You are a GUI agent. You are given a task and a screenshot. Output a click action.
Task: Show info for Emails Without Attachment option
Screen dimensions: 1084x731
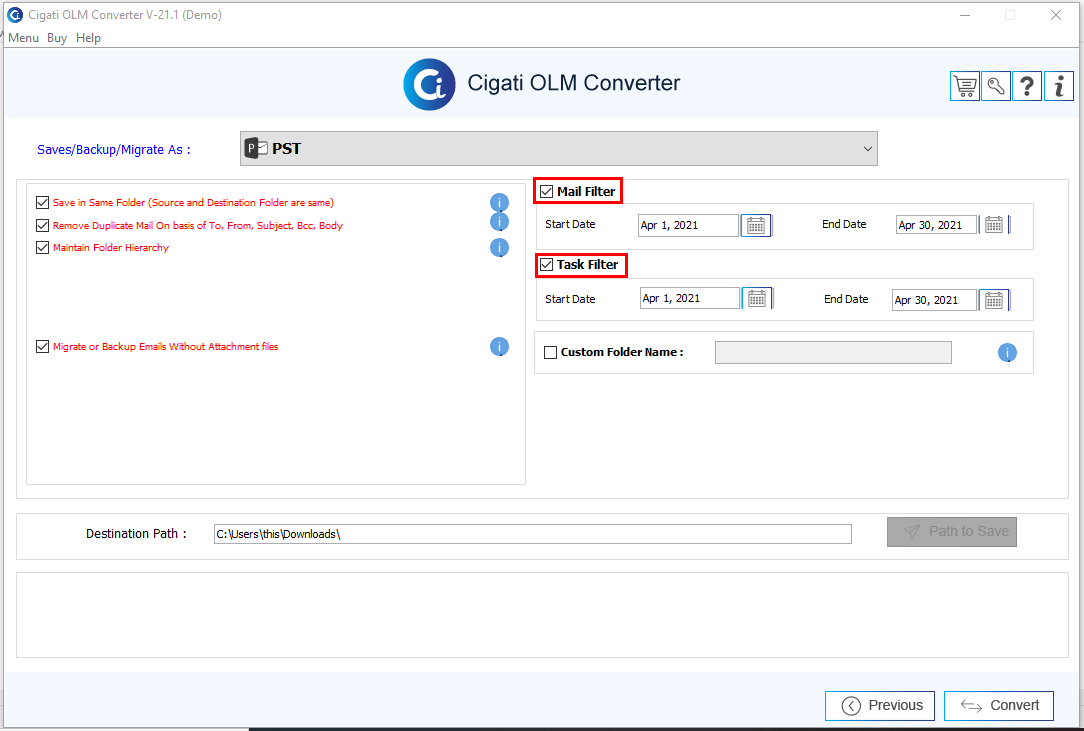pos(499,346)
